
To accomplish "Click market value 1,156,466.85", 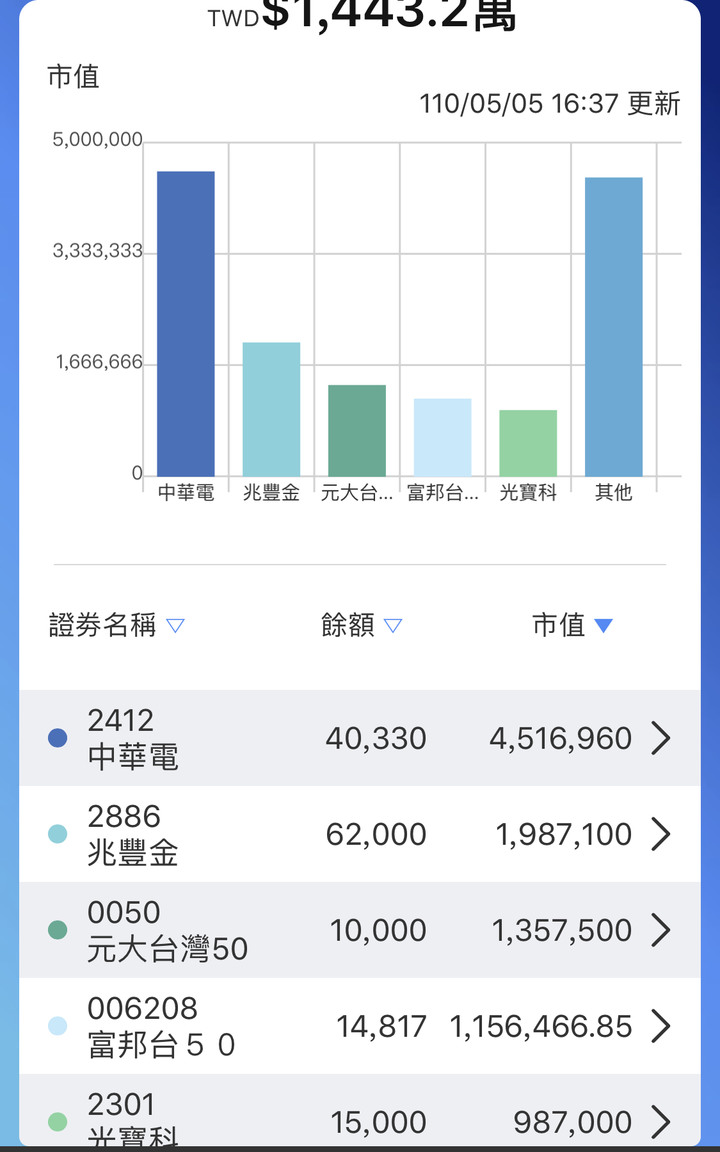I will 541,1026.
